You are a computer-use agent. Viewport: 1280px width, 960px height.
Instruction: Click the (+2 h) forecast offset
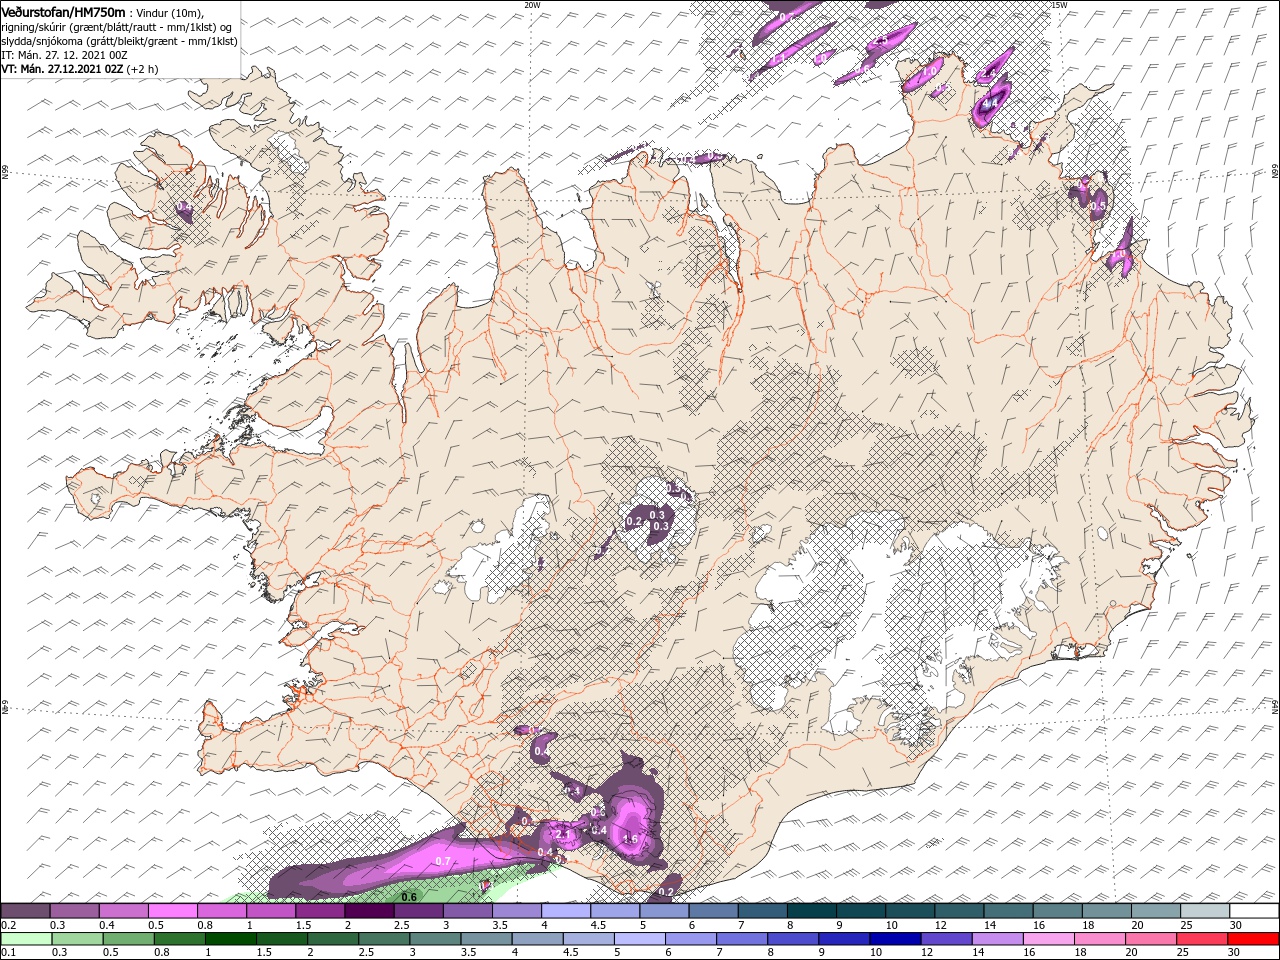pos(143,69)
